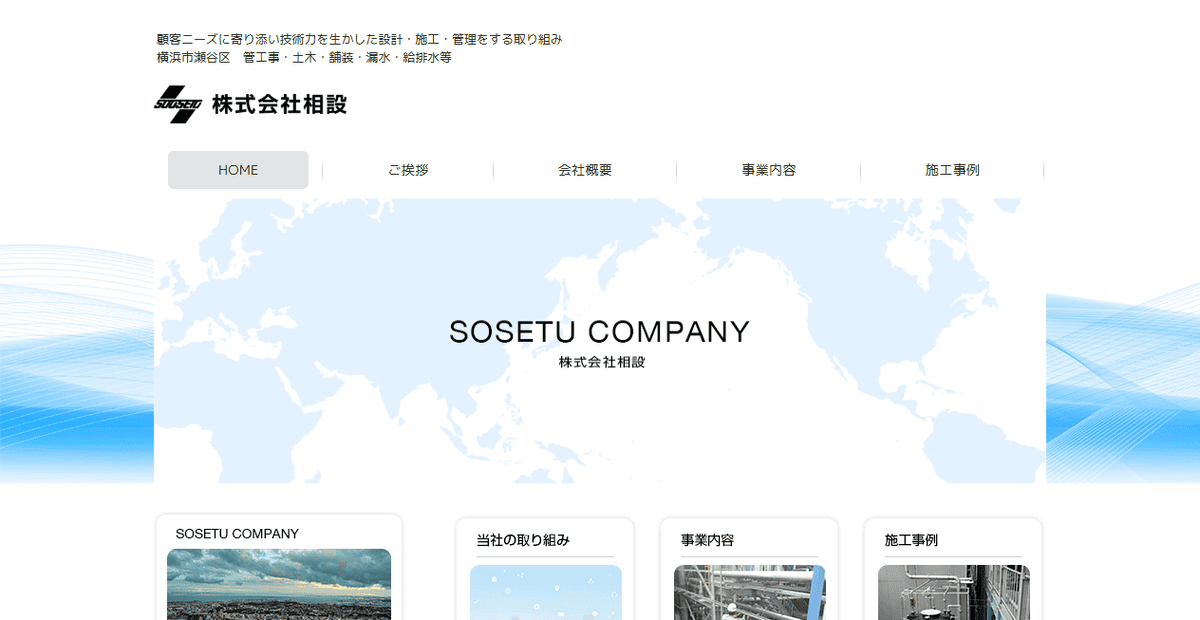This screenshot has width=1200, height=620.
Task: Open the 施工事例 item in the top navigation
Action: (951, 169)
